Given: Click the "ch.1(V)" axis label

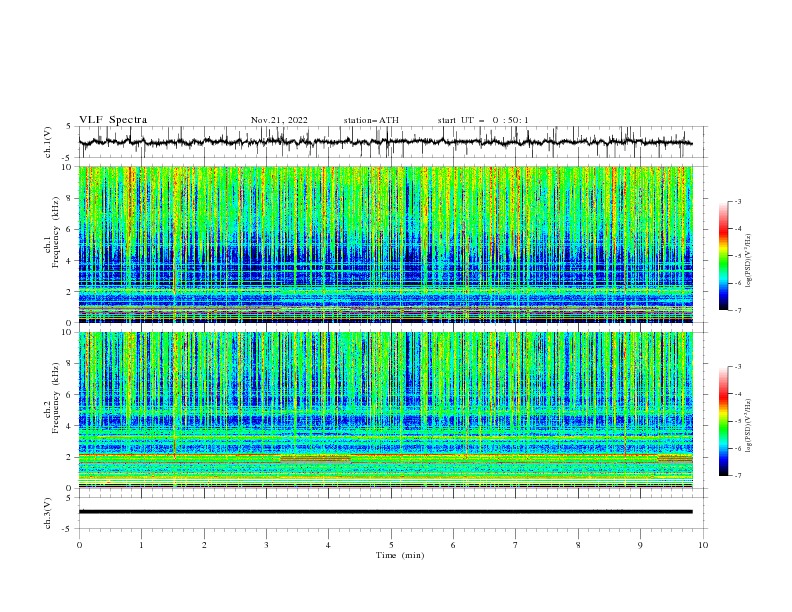Looking at the screenshot, I should click(x=48, y=142).
